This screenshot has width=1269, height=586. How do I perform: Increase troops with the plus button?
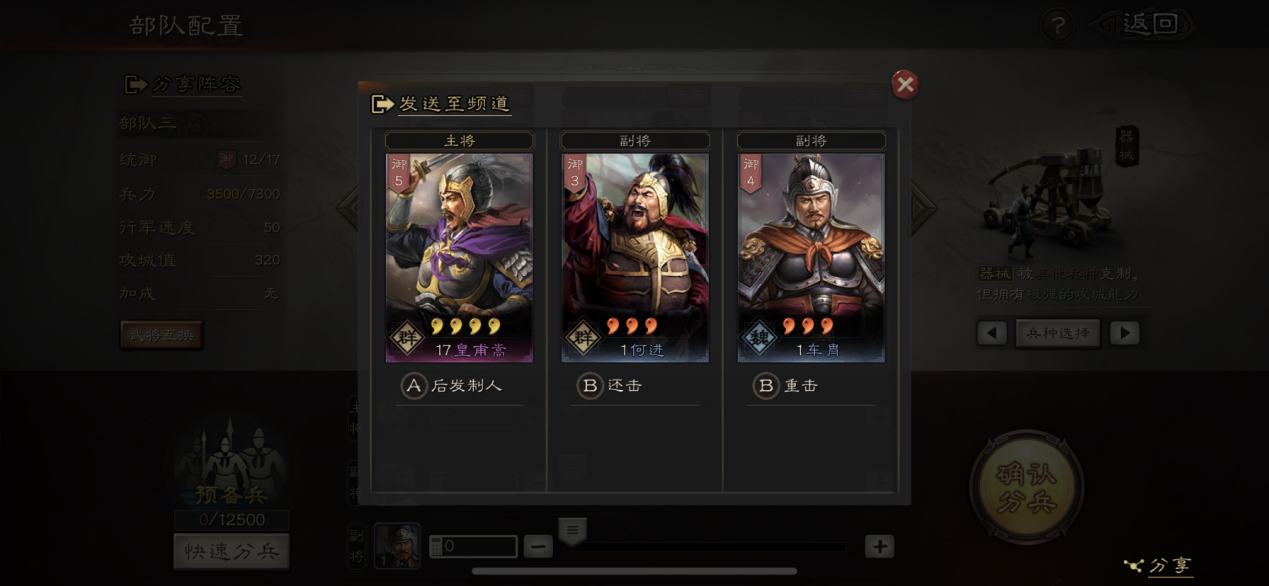coord(879,546)
